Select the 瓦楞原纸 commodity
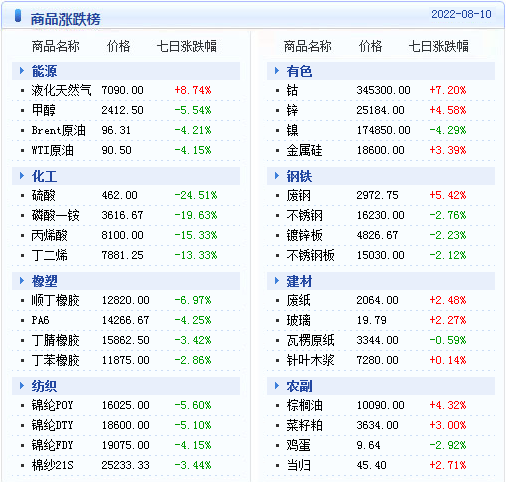 click(x=310, y=340)
